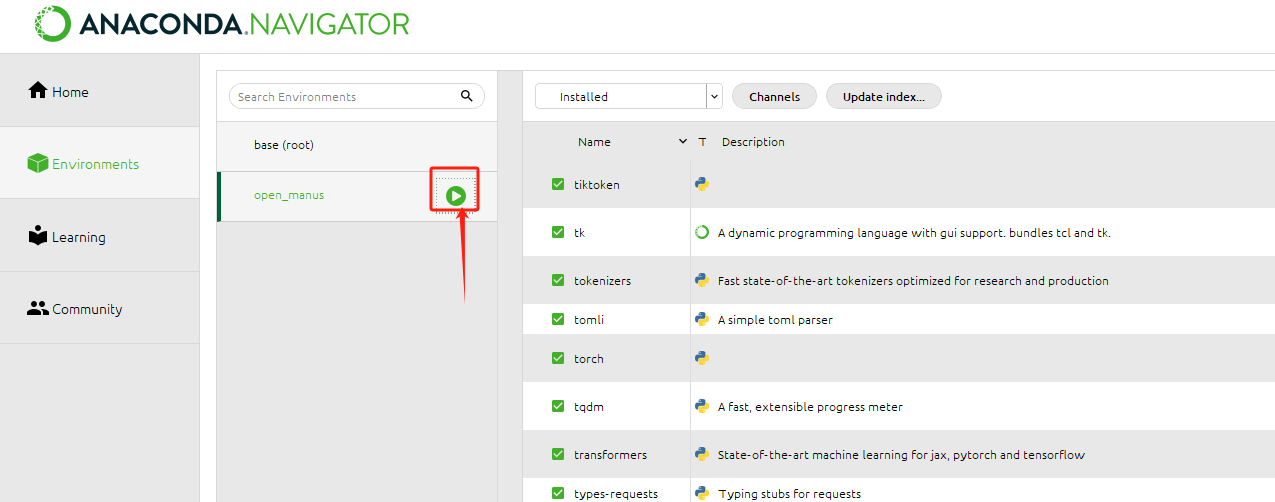Toggle the types-requests package checkbox
Image resolution: width=1275 pixels, height=502 pixels.
coord(558,493)
